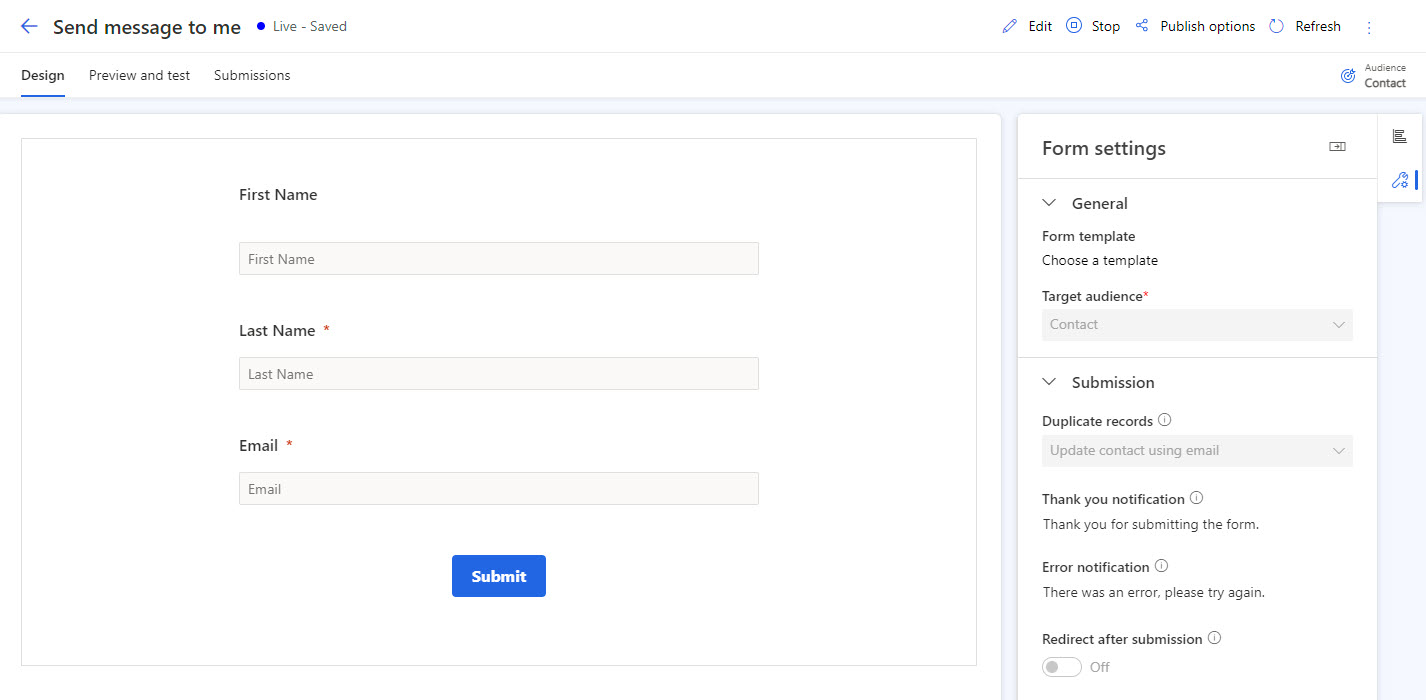The height and width of the screenshot is (700, 1426).
Task: Select the Form settings wrench icon
Action: (x=1399, y=180)
